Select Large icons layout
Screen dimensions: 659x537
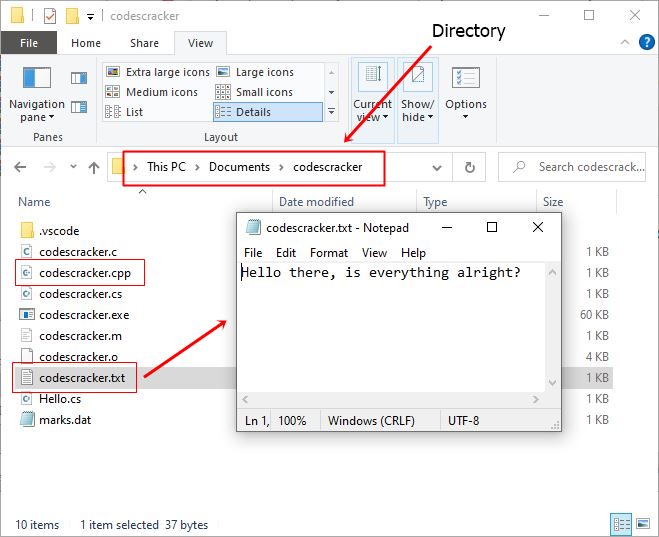click(255, 72)
